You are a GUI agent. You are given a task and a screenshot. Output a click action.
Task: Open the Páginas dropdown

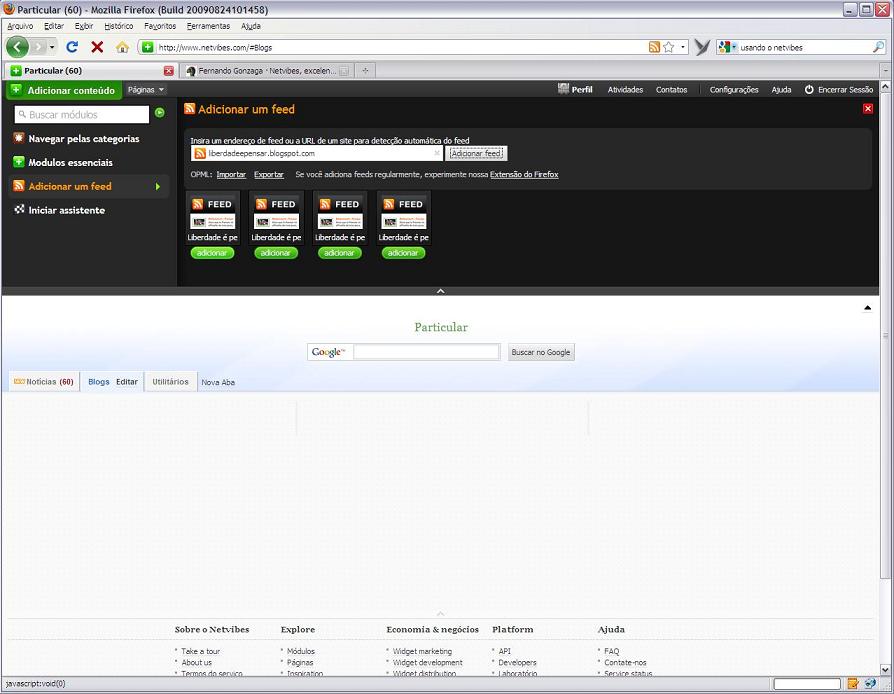tap(146, 90)
